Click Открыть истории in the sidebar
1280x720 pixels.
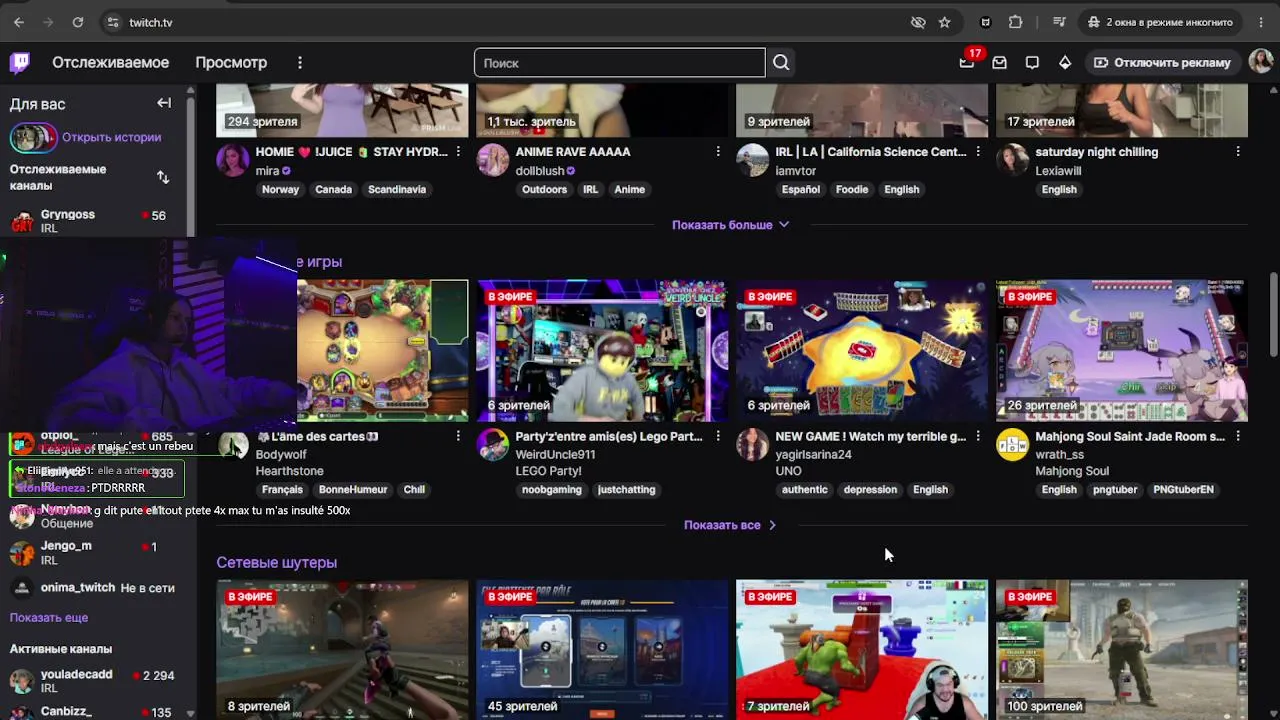click(111, 137)
